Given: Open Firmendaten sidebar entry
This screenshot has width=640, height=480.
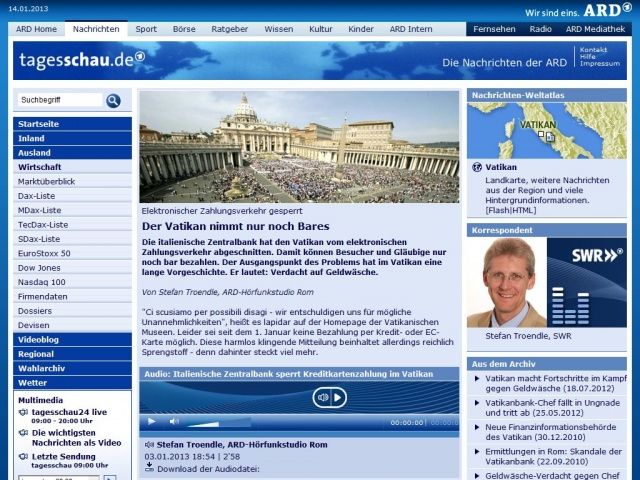Looking at the screenshot, I should pyautogui.click(x=72, y=296).
